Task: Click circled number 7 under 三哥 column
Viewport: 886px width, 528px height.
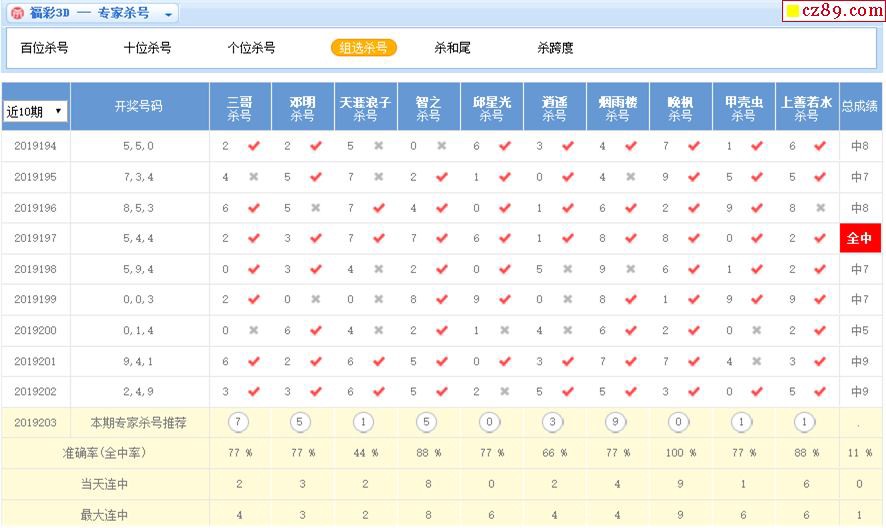Action: click(237, 422)
